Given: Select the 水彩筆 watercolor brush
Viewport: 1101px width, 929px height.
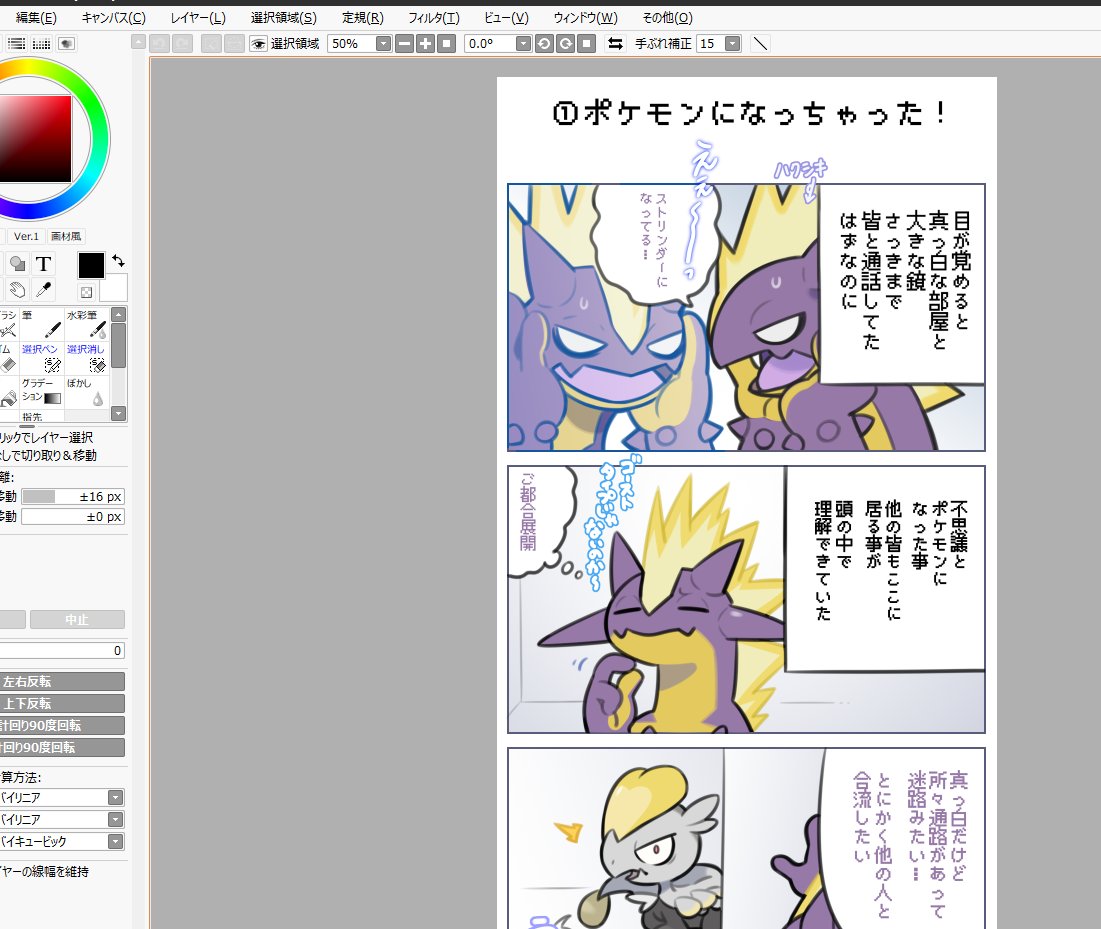Looking at the screenshot, I should click(86, 324).
